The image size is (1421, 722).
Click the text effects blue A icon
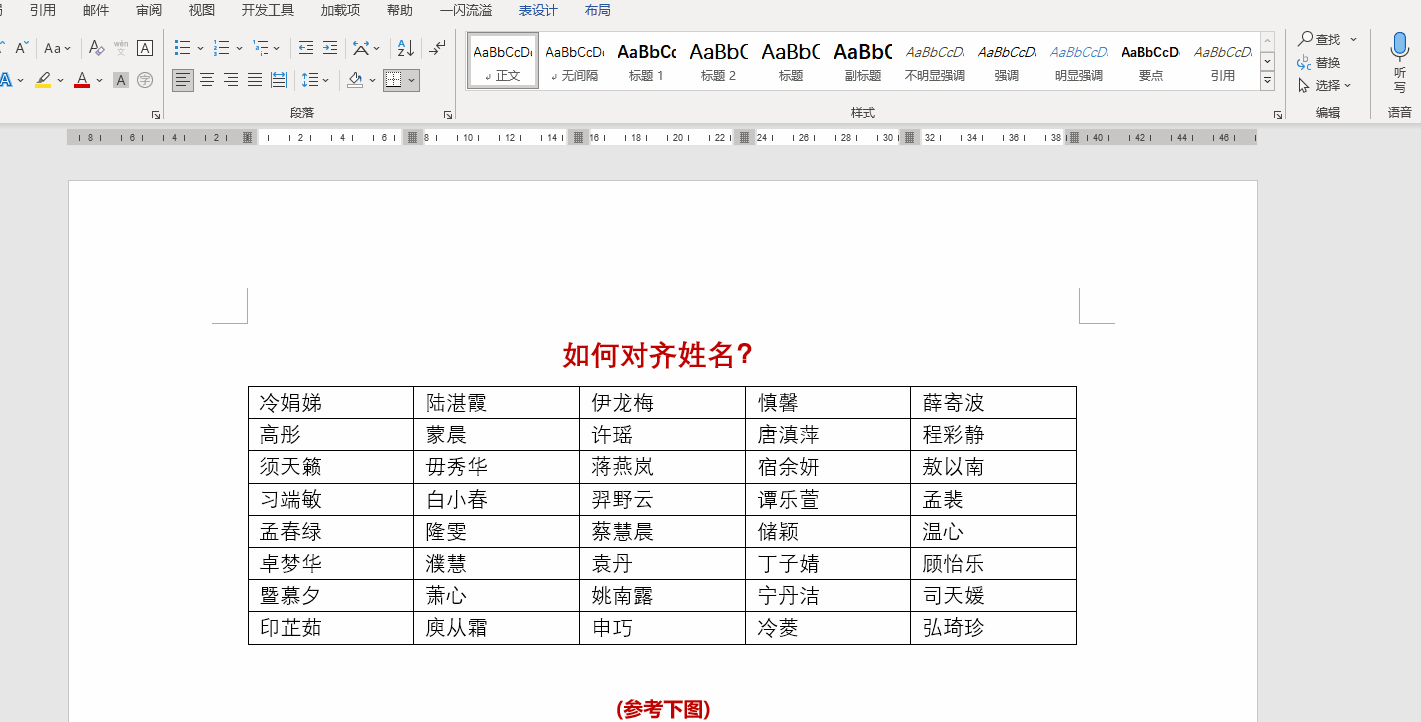(x=6, y=80)
